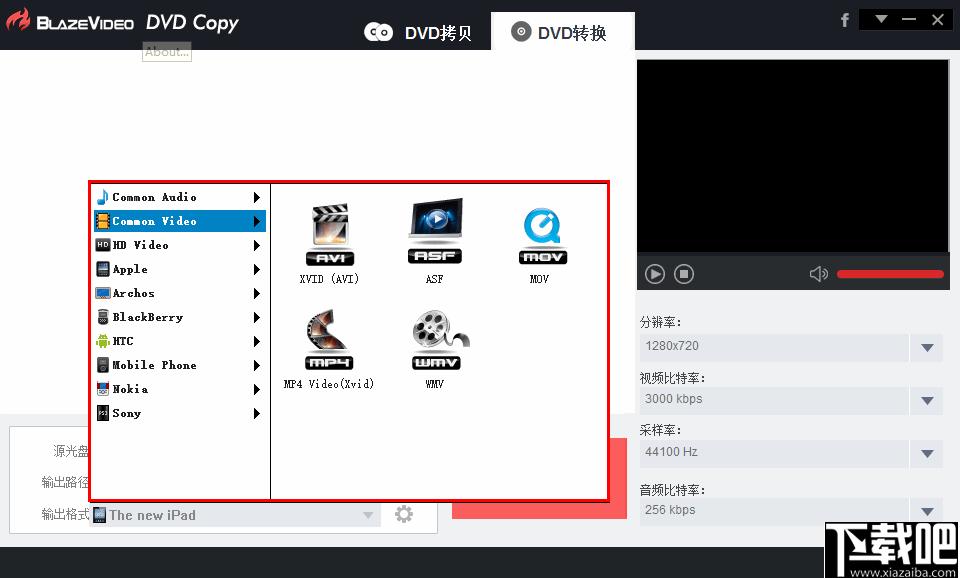Choose the WMV film reel icon
Screen dimensions: 960x578
(x=440, y=340)
